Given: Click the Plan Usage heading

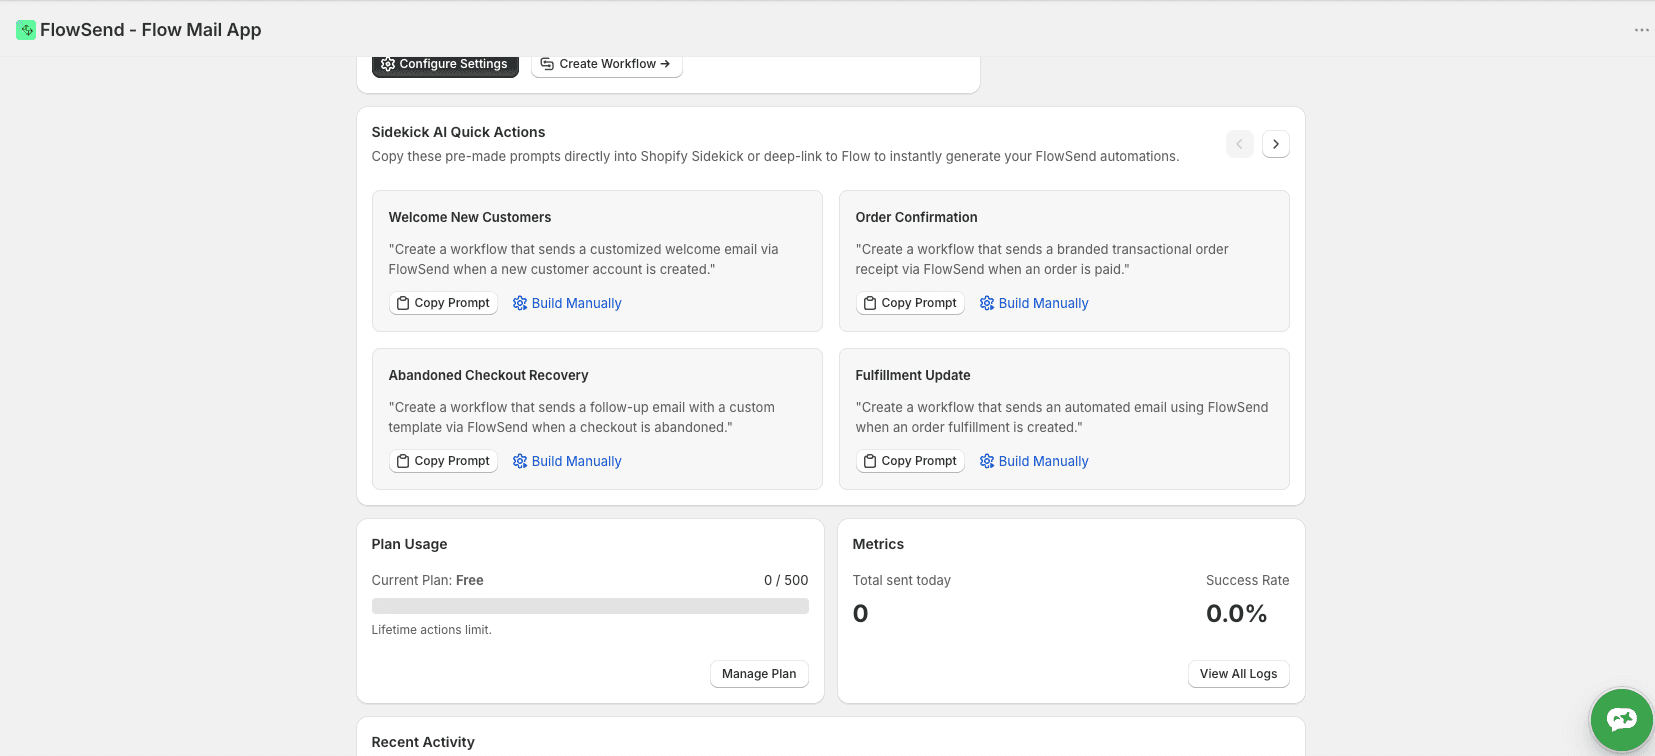Looking at the screenshot, I should 409,544.
